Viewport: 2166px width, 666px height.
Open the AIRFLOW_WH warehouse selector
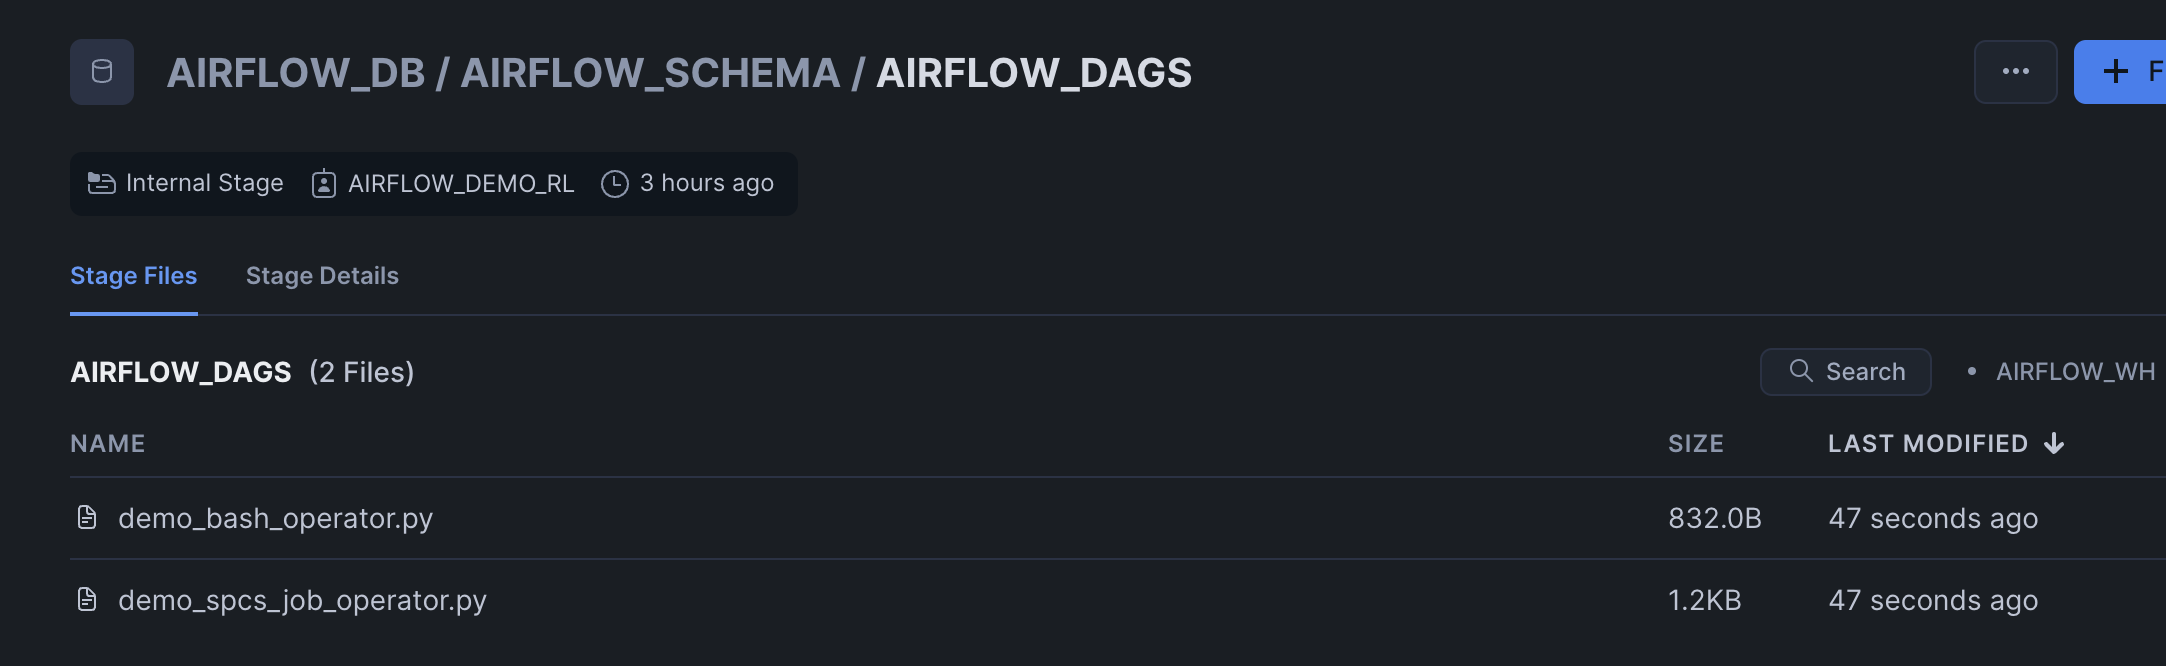(2076, 371)
